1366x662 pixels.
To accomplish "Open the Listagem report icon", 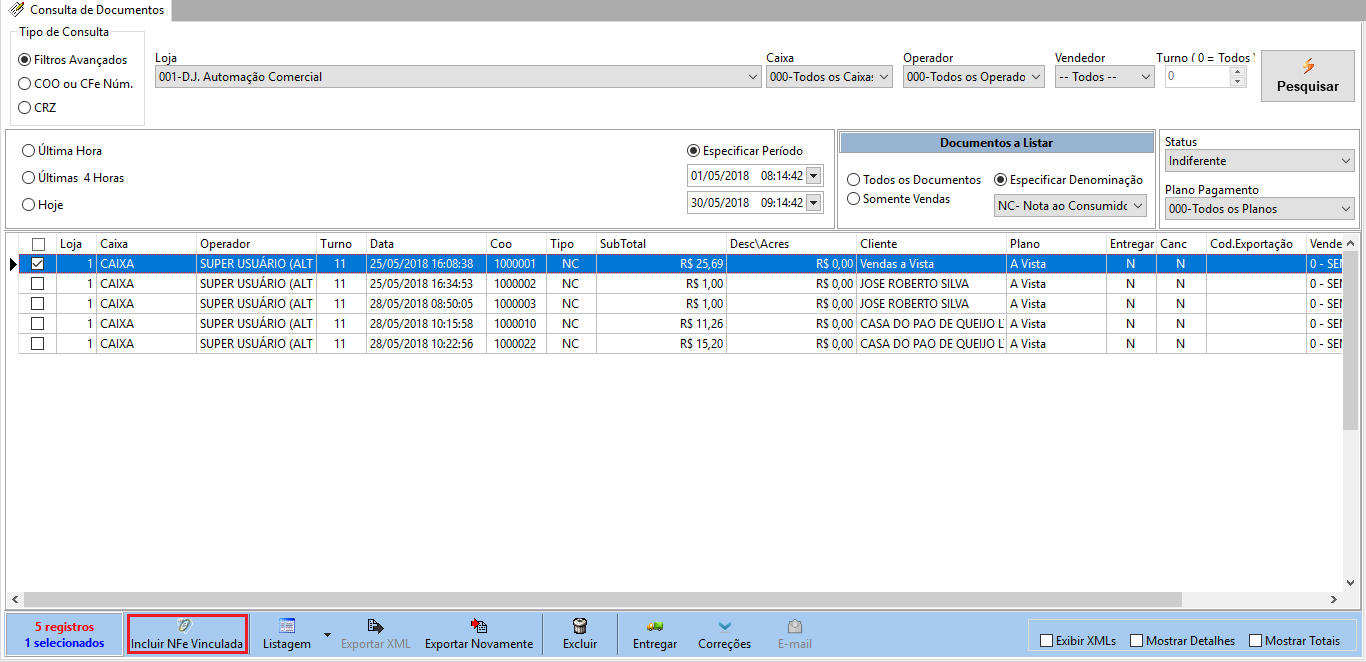I will [x=287, y=626].
